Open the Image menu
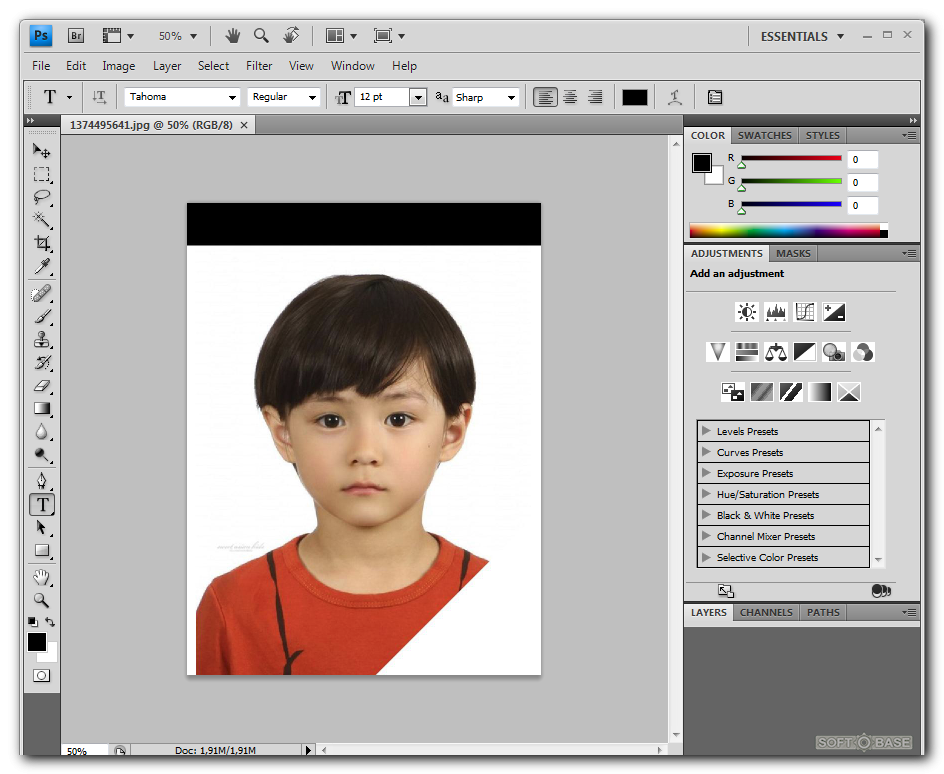Viewport: 944px width, 774px height. click(x=119, y=66)
